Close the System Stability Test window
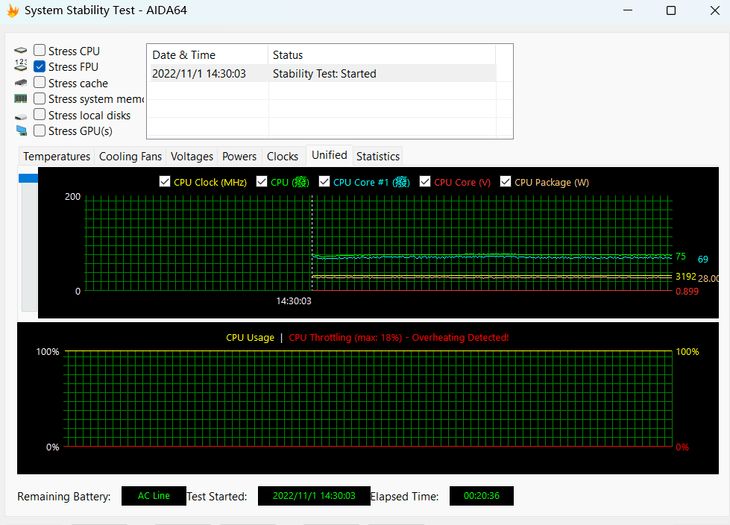Screen dimensions: 730x525 coord(715,10)
